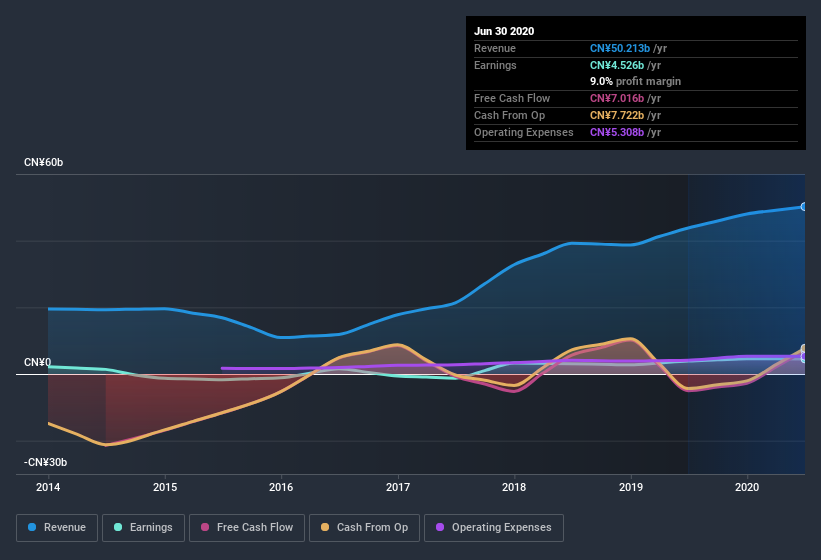The width and height of the screenshot is (821, 560).
Task: Select the 2014 x-axis label
Action: click(48, 487)
